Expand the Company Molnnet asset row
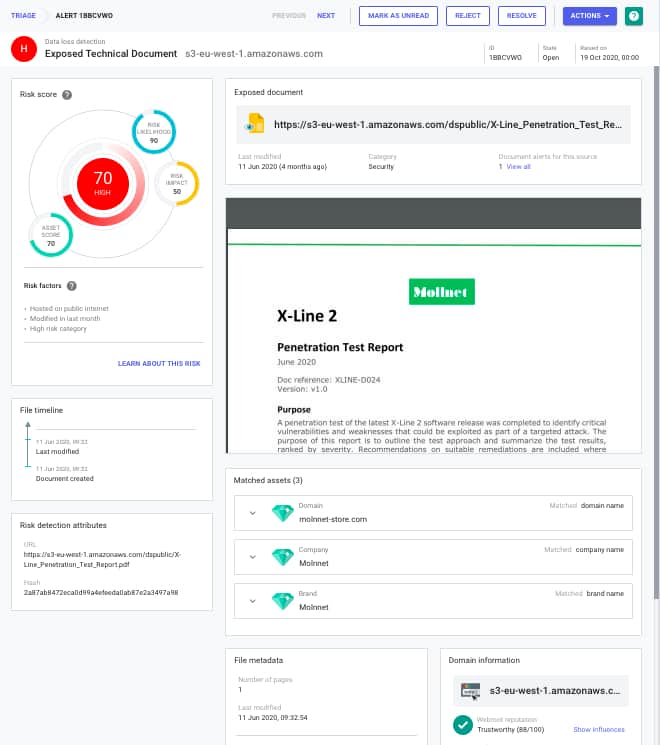The height and width of the screenshot is (745, 660). 253,557
